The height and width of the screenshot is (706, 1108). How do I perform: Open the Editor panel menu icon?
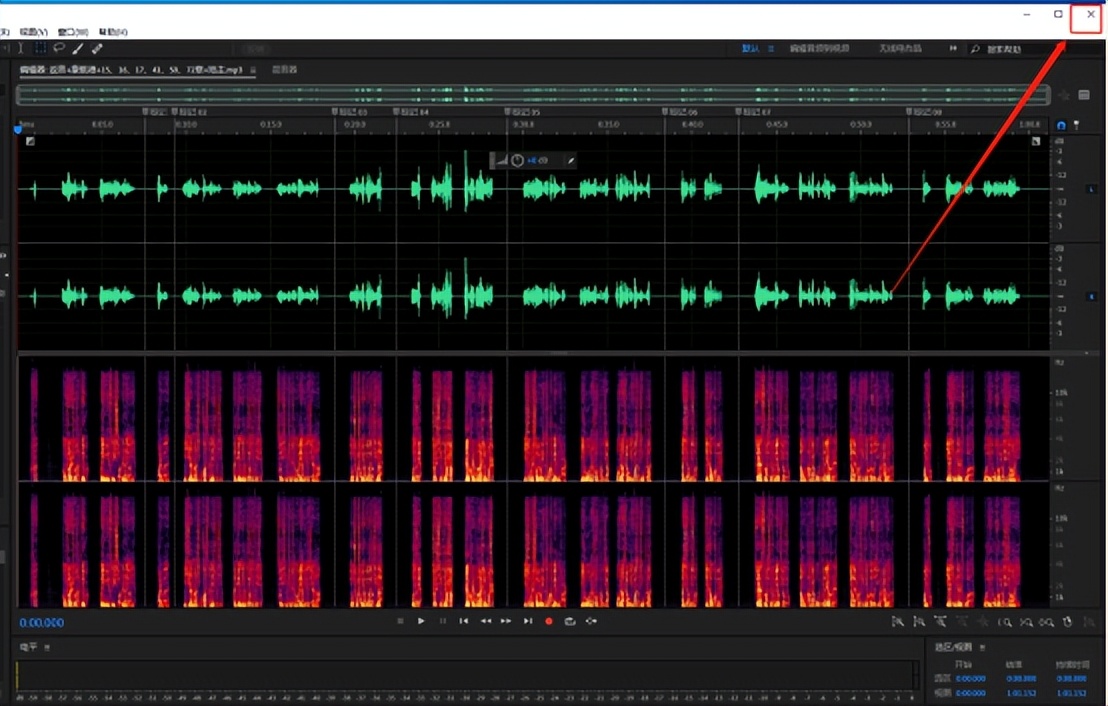[253, 70]
